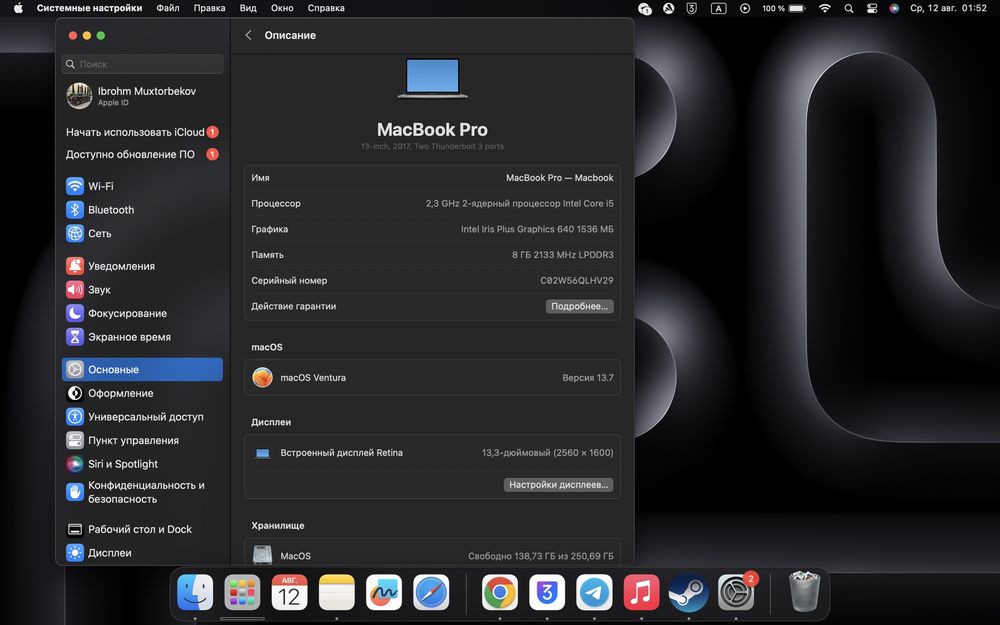Open Telegram from the Dock
The width and height of the screenshot is (1000, 625).
pyautogui.click(x=594, y=592)
